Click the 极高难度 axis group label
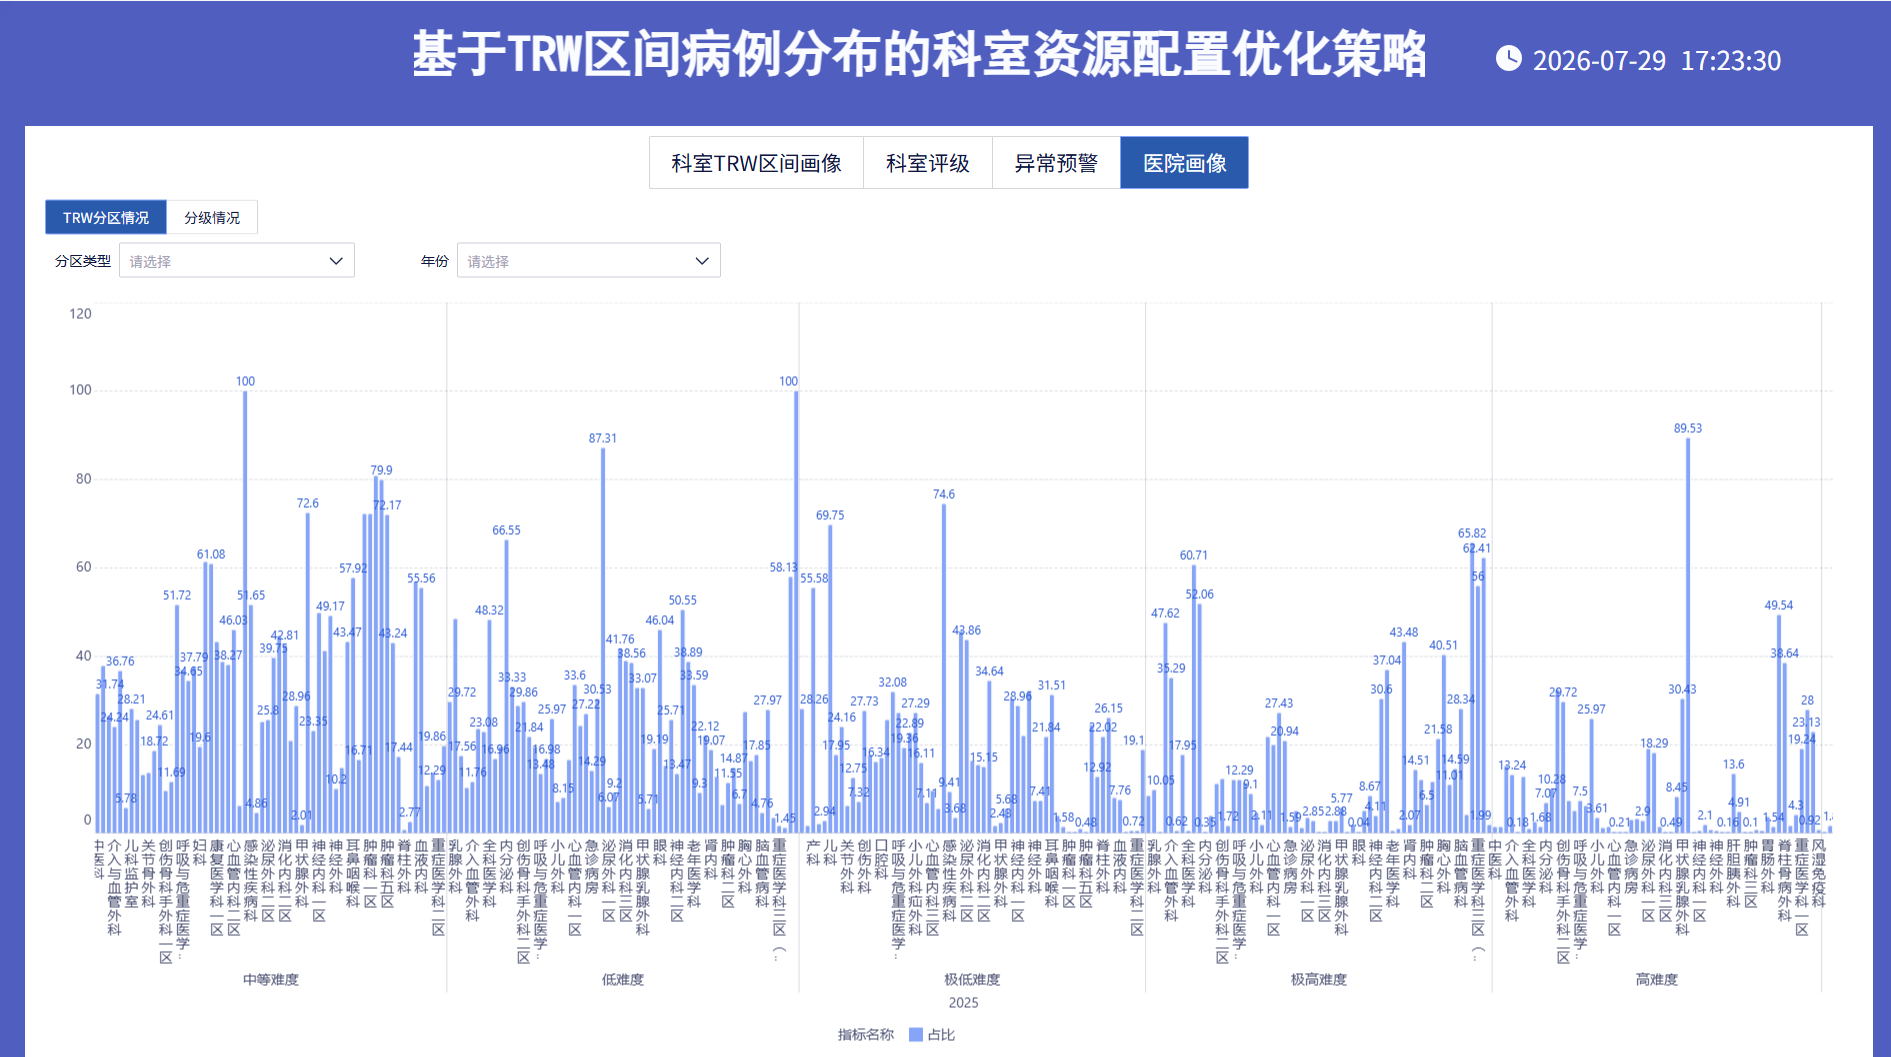The width and height of the screenshot is (1891, 1057). click(x=1318, y=980)
